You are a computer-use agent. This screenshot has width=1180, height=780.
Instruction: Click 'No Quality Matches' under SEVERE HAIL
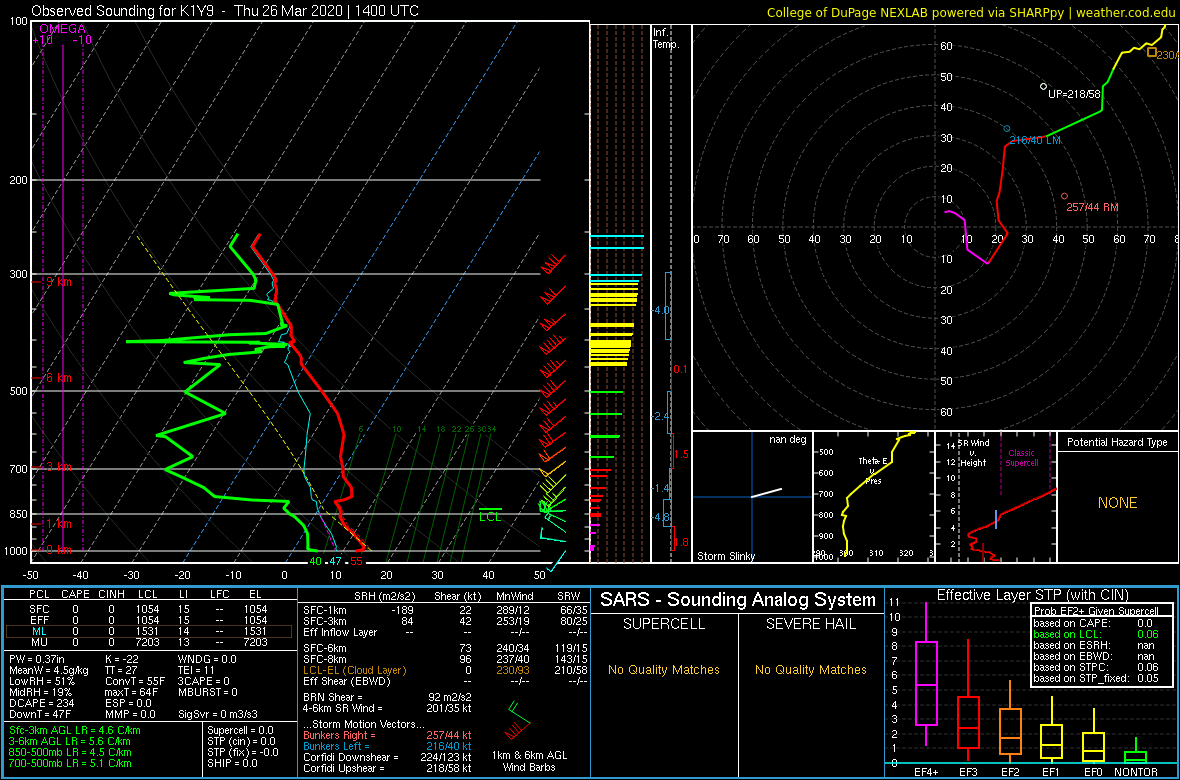coord(811,670)
